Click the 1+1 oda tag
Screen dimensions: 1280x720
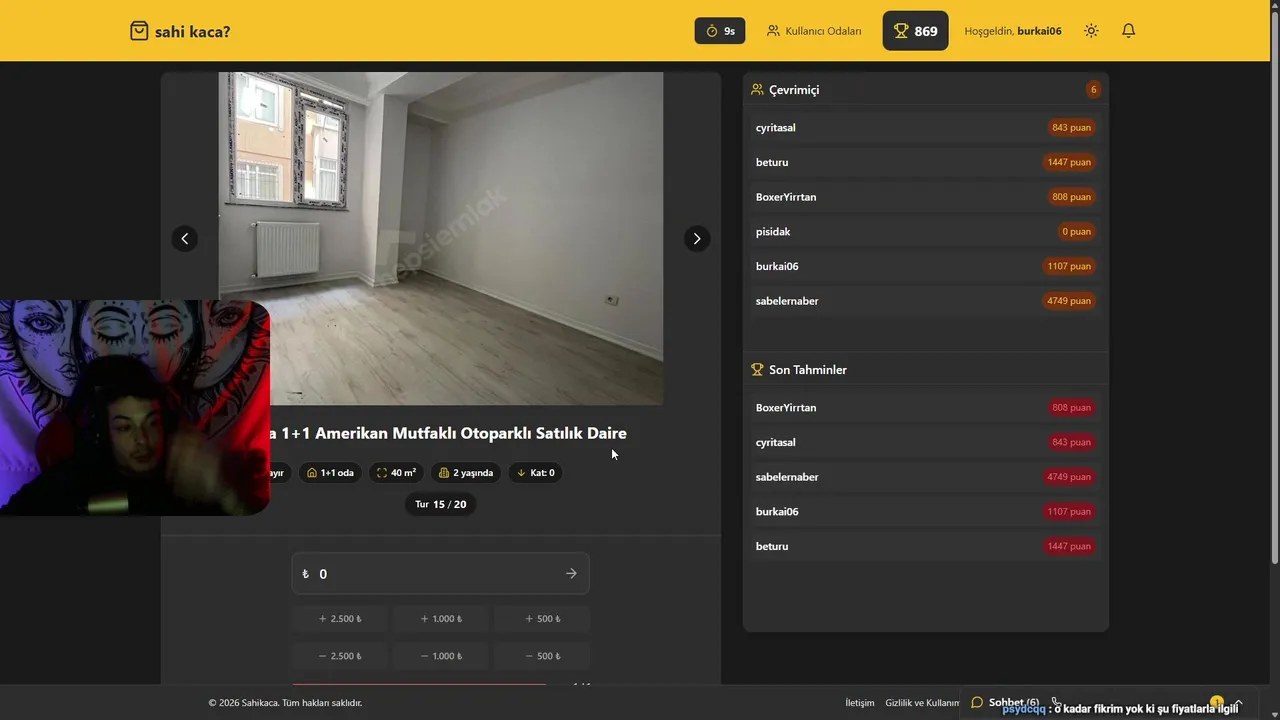[331, 473]
